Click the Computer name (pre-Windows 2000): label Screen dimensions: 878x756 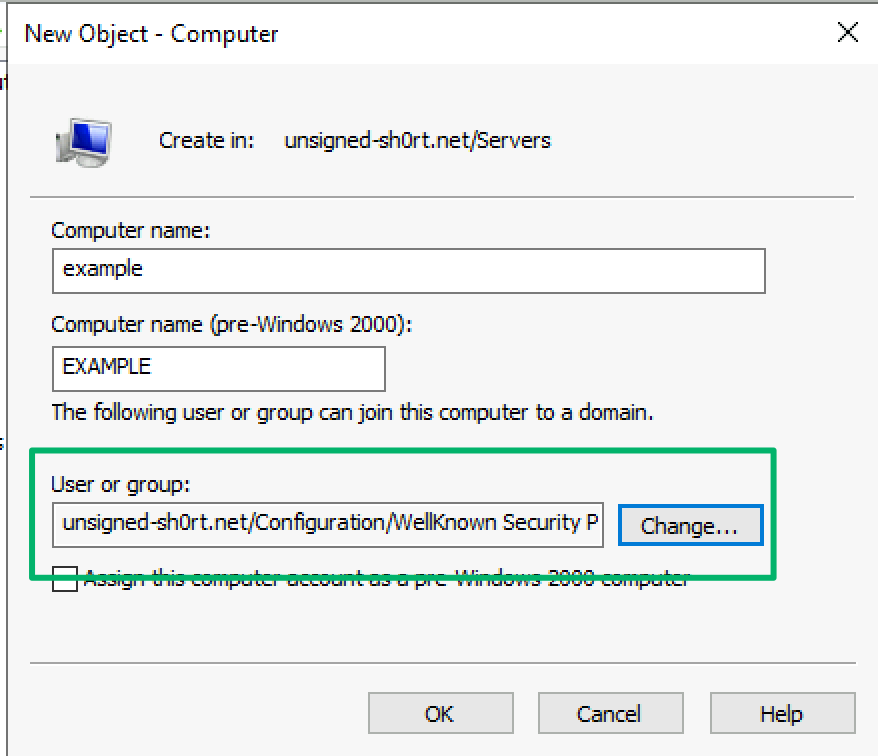click(231, 325)
